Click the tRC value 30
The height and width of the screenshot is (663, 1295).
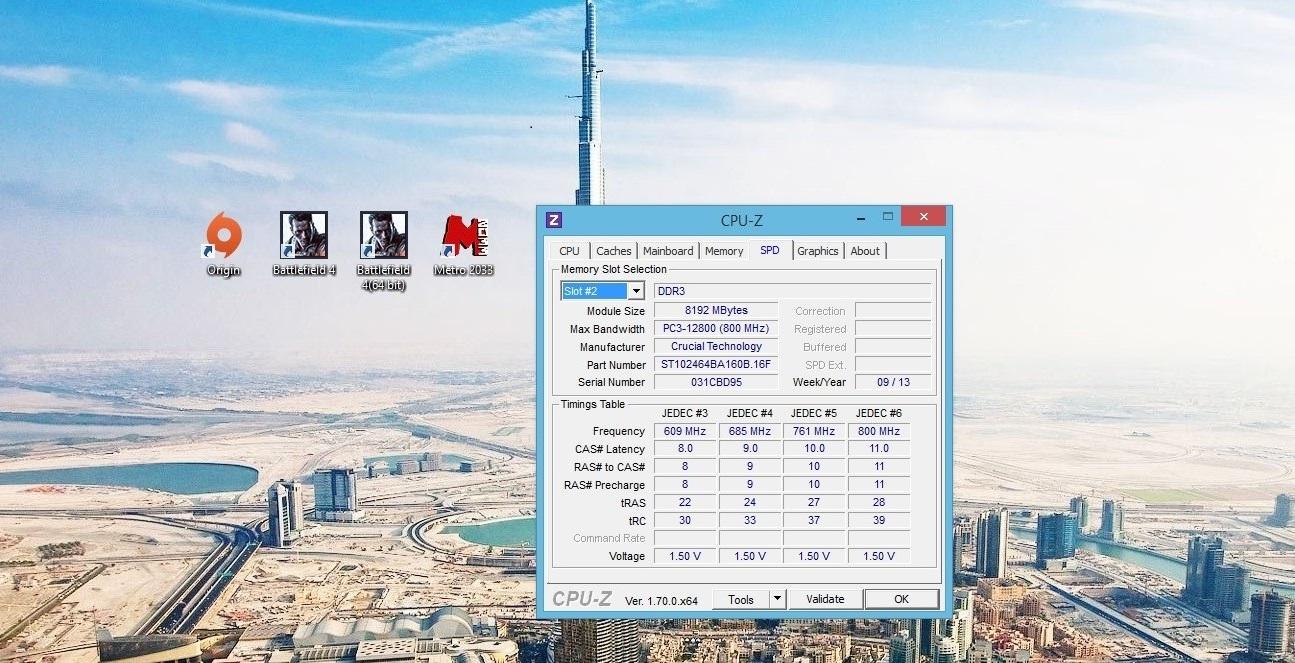point(685,521)
